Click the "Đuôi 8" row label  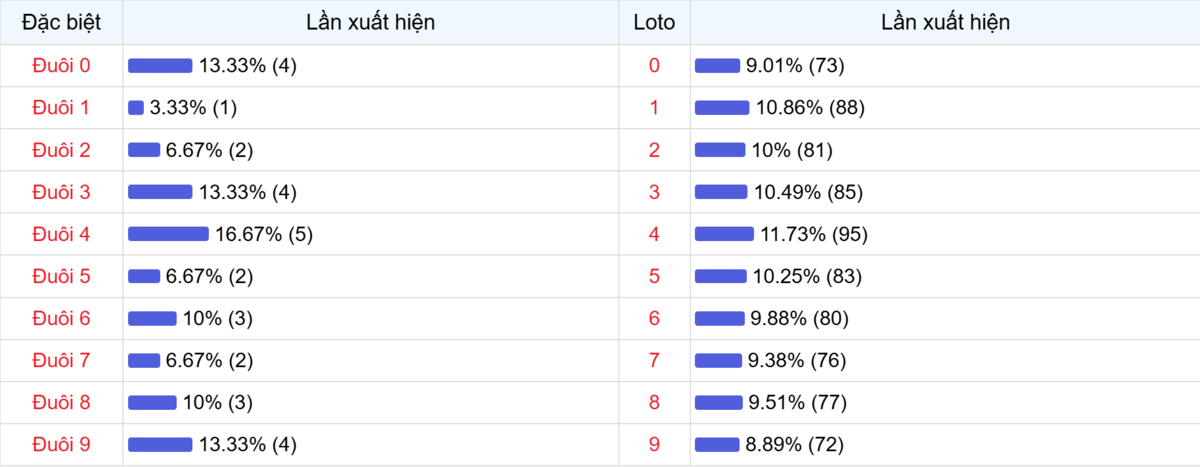click(x=61, y=402)
